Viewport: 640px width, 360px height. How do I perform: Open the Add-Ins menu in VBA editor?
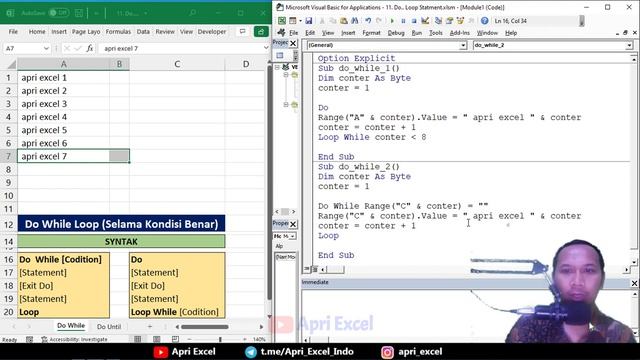(459, 33)
